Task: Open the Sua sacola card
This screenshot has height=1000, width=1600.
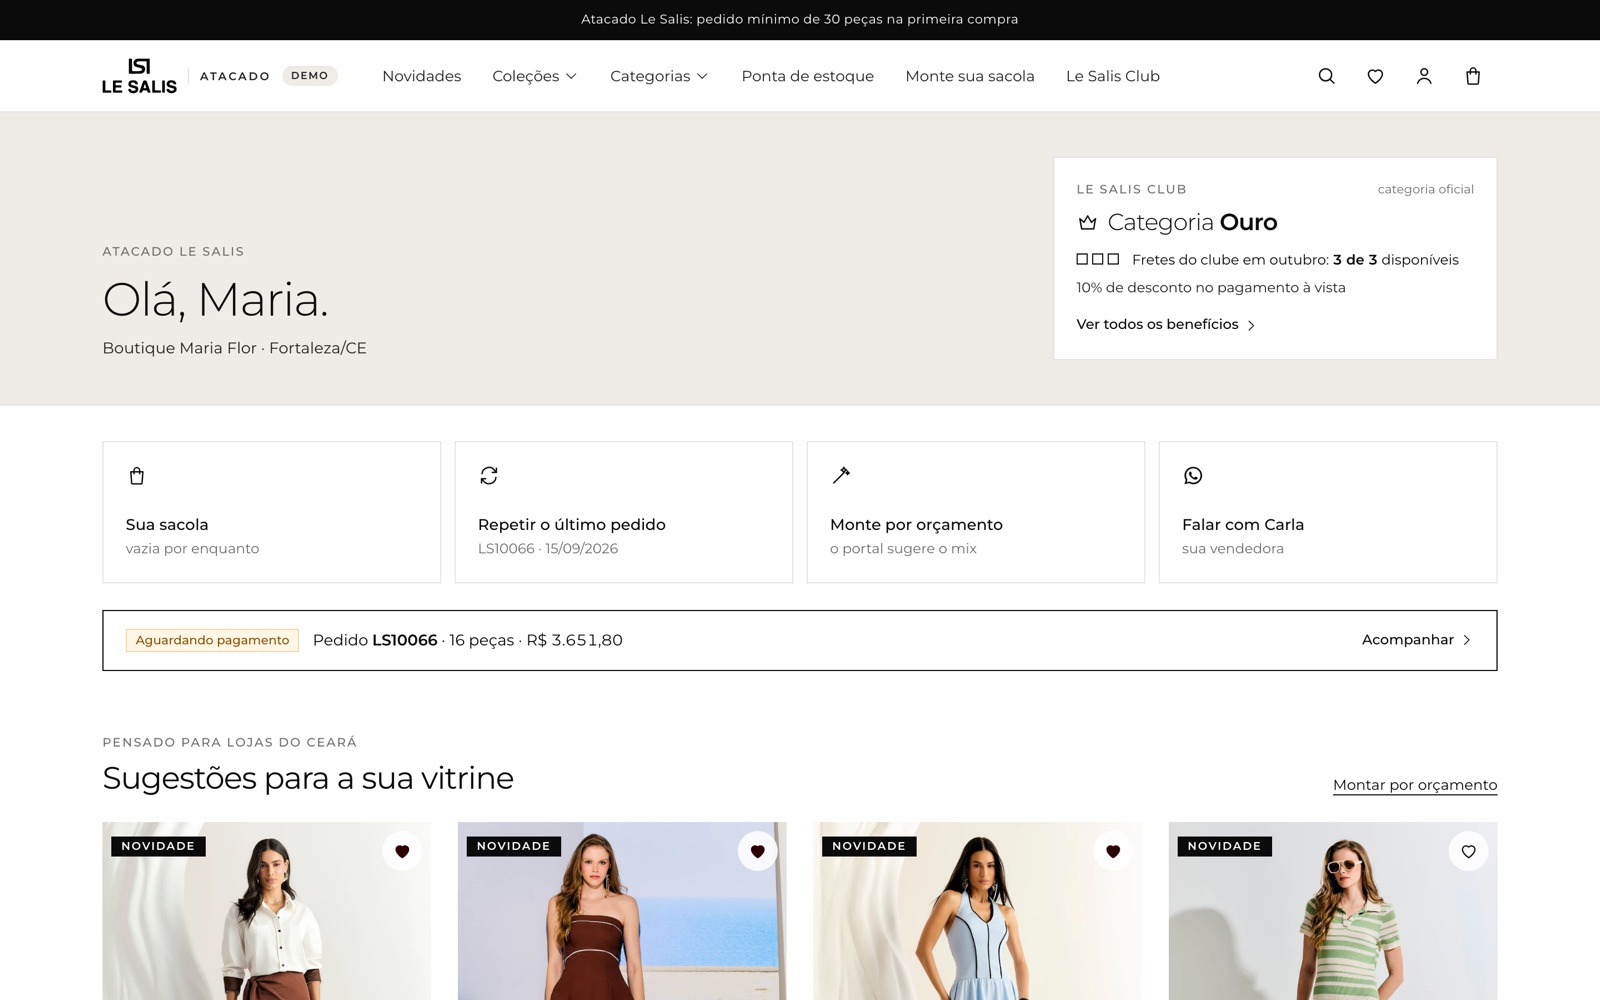Action: coord(271,512)
